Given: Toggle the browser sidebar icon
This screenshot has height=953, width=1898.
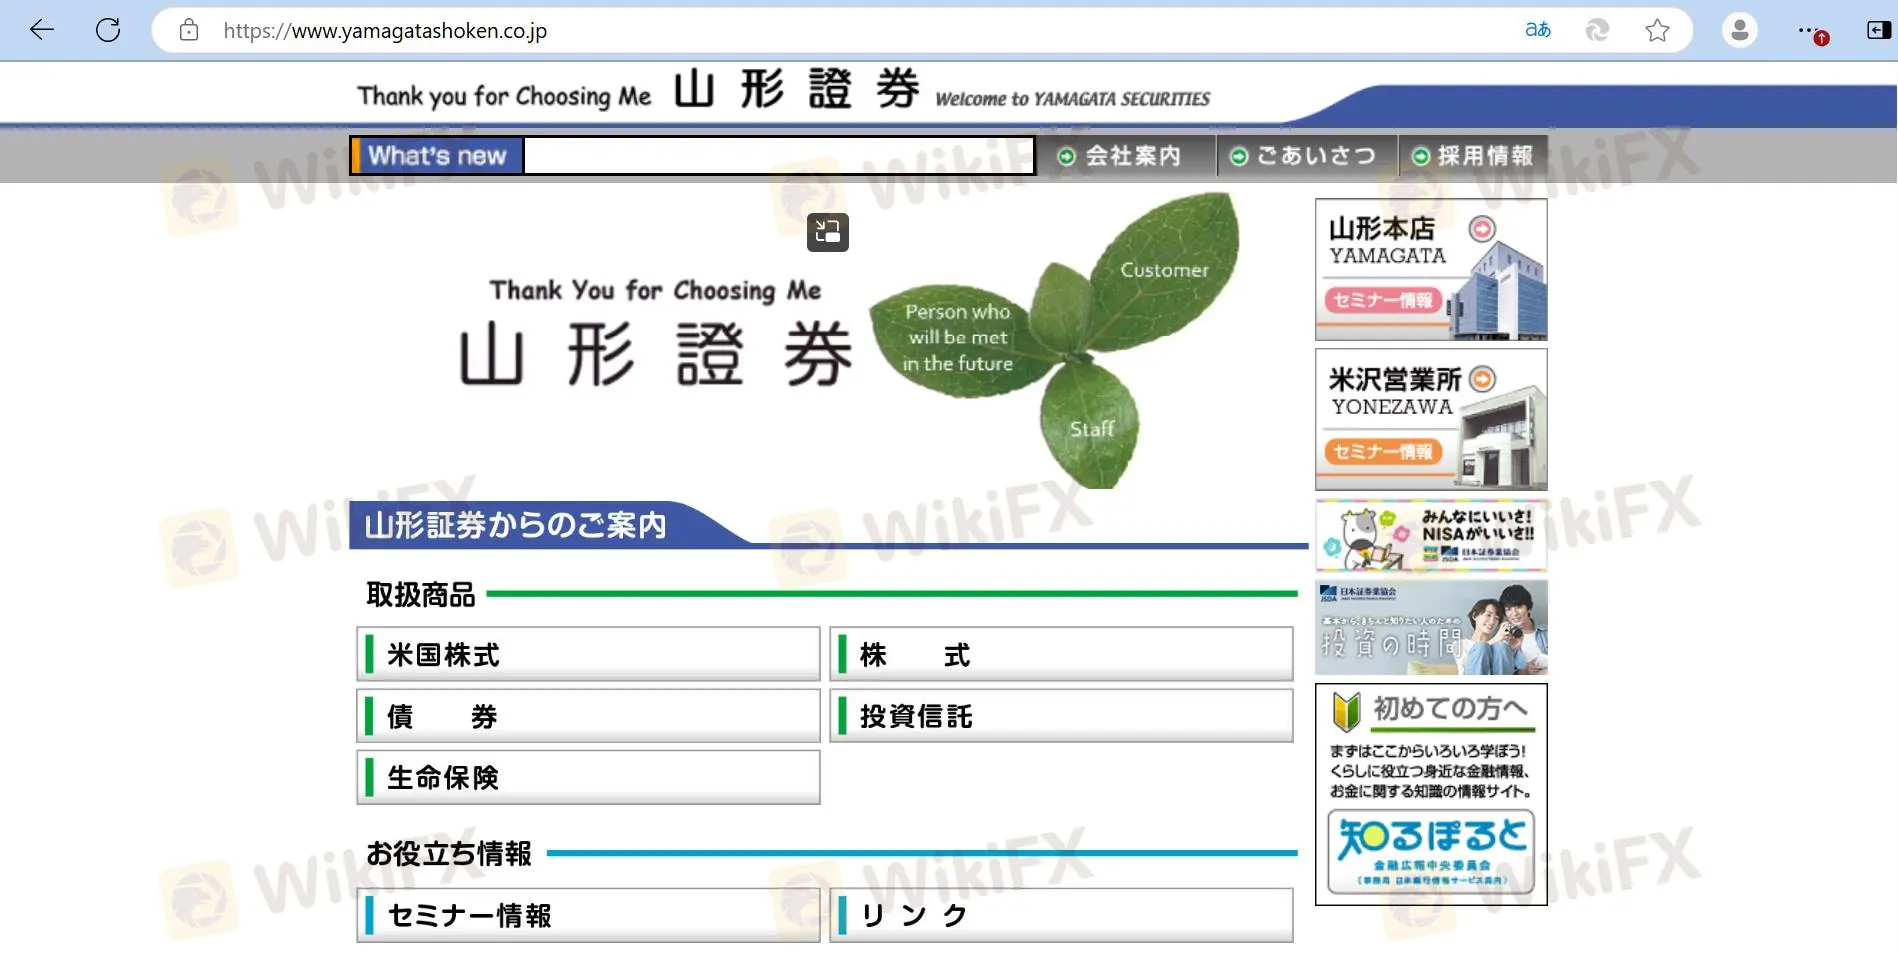Looking at the screenshot, I should pos(1878,30).
